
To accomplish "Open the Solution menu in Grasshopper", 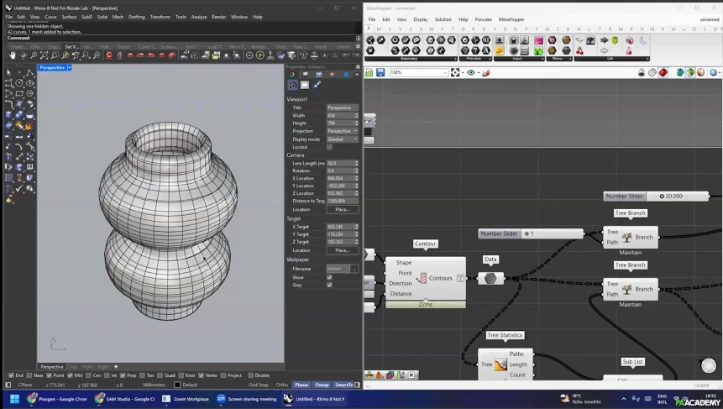I will (443, 19).
